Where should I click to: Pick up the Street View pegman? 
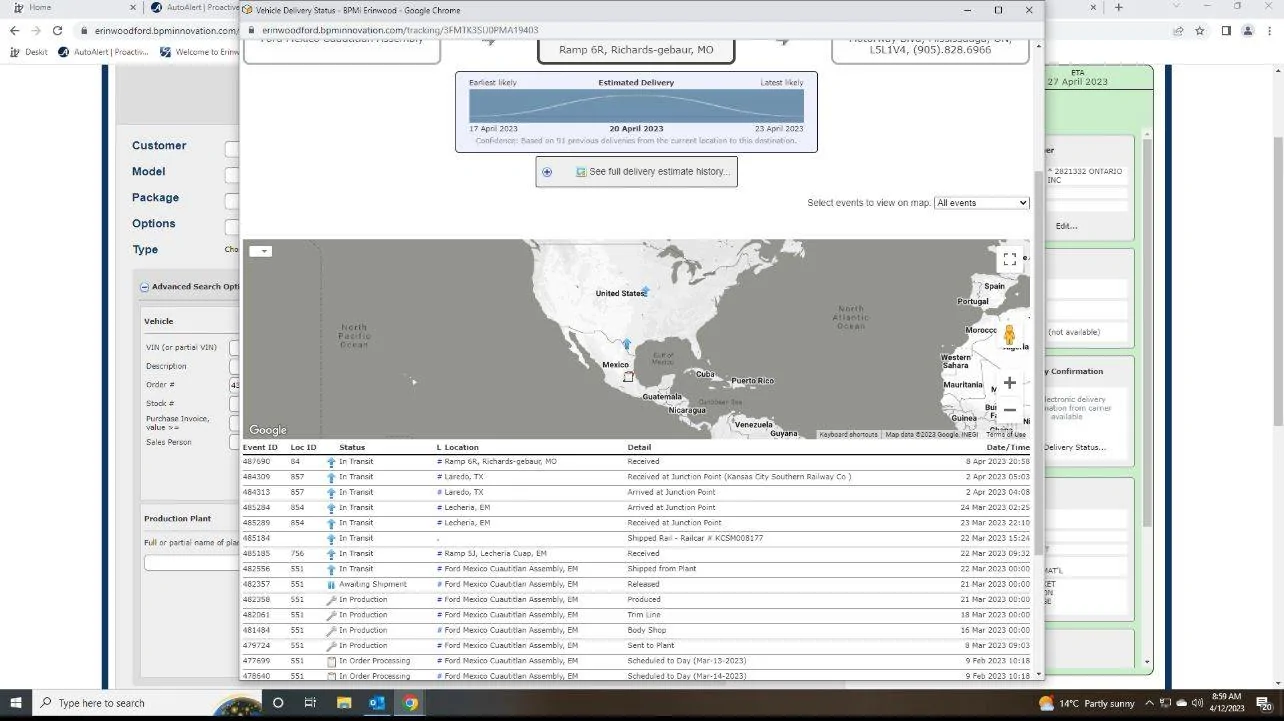pos(1009,336)
